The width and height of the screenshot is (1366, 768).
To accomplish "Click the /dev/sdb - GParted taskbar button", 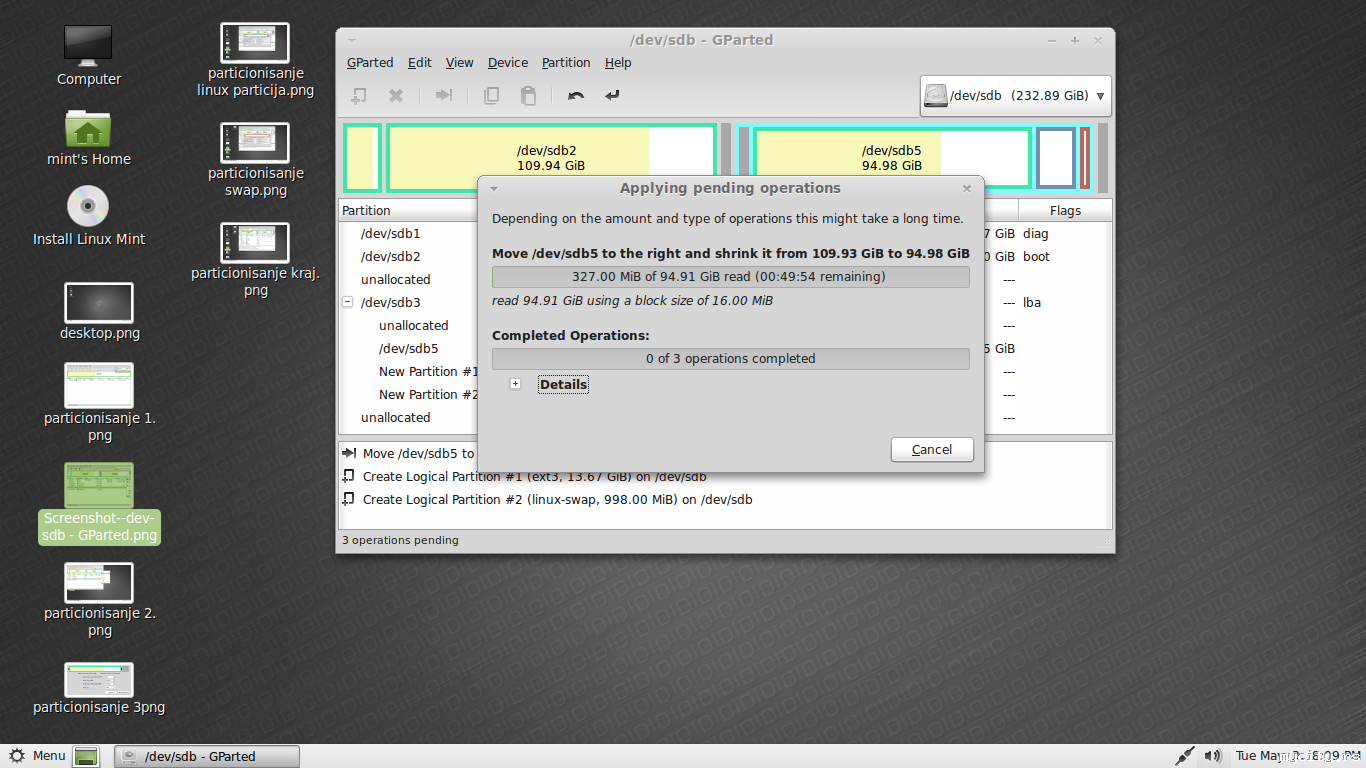I will point(207,756).
